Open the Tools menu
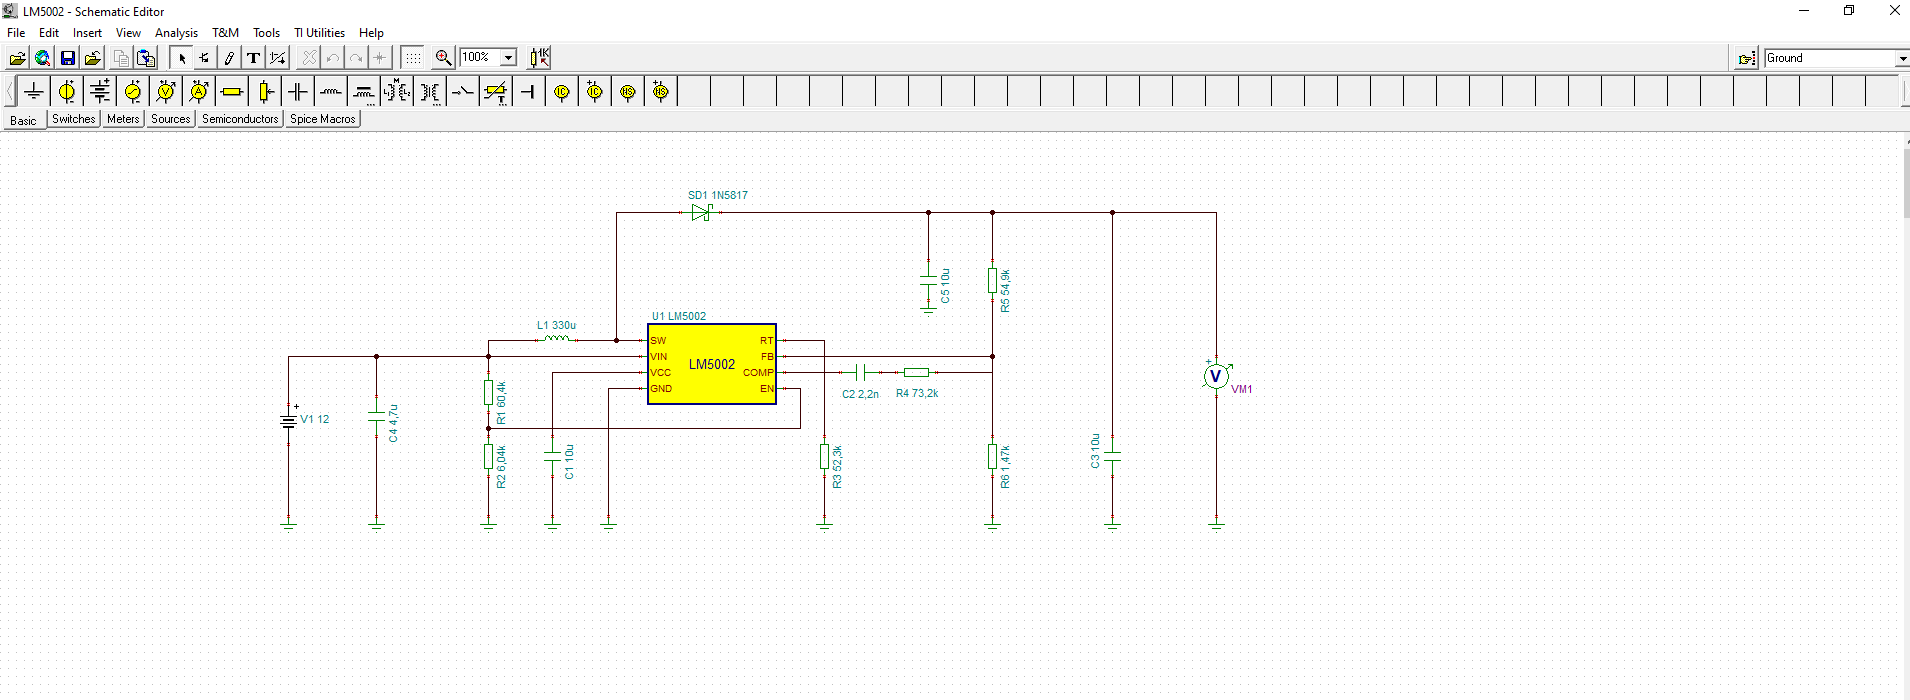Image resolution: width=1910 pixels, height=700 pixels. click(266, 33)
